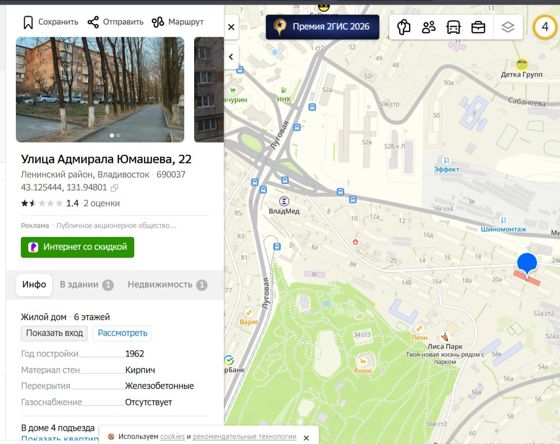Viewport: 560px width, 444px height.
Task: Click Рассмотреть button
Action: (x=122, y=333)
